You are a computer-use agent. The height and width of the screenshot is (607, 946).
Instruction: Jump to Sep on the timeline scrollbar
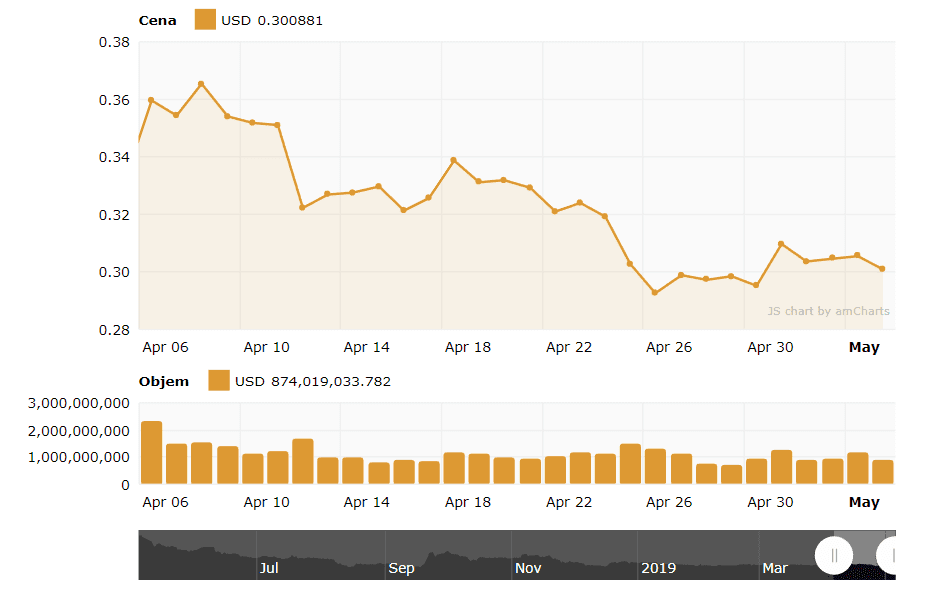[x=400, y=568]
